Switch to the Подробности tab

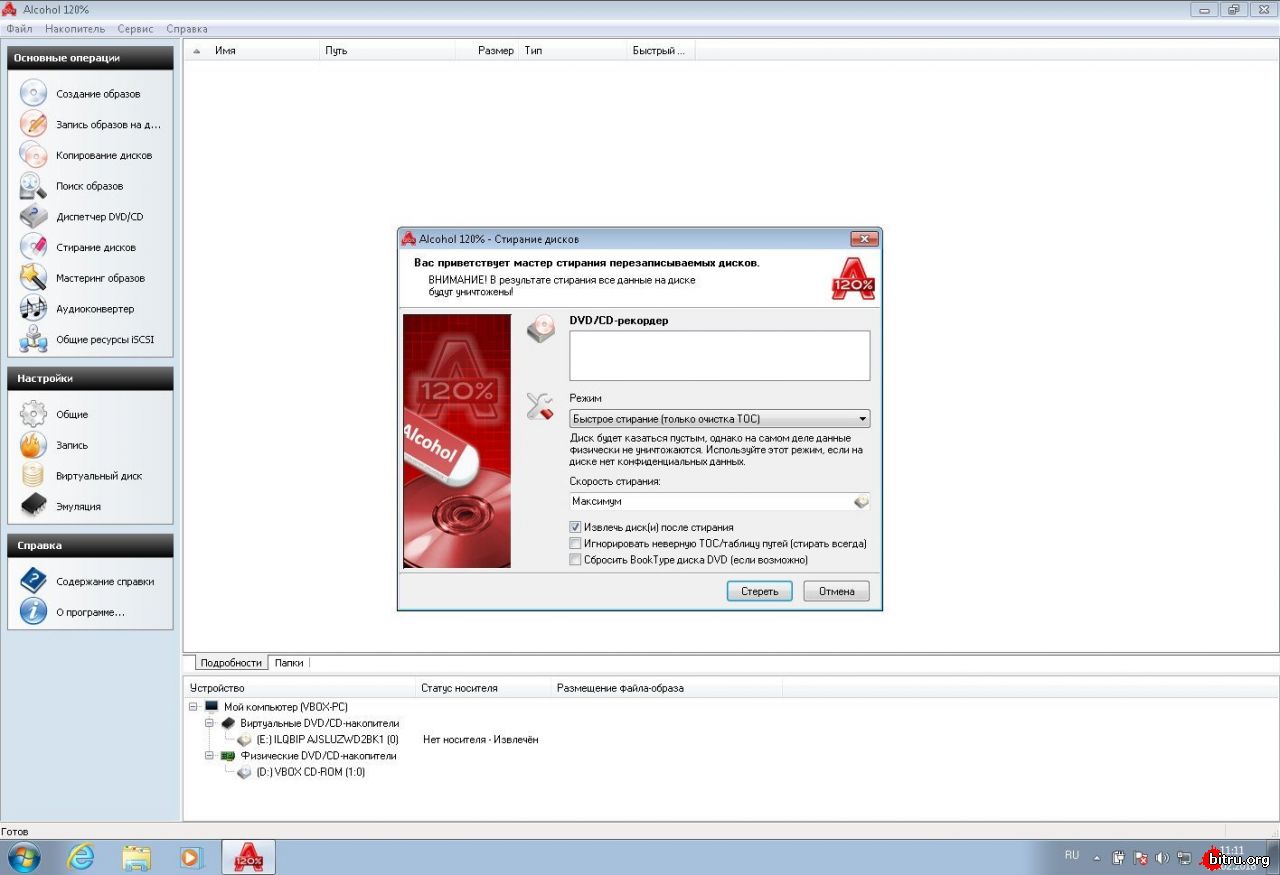point(231,663)
